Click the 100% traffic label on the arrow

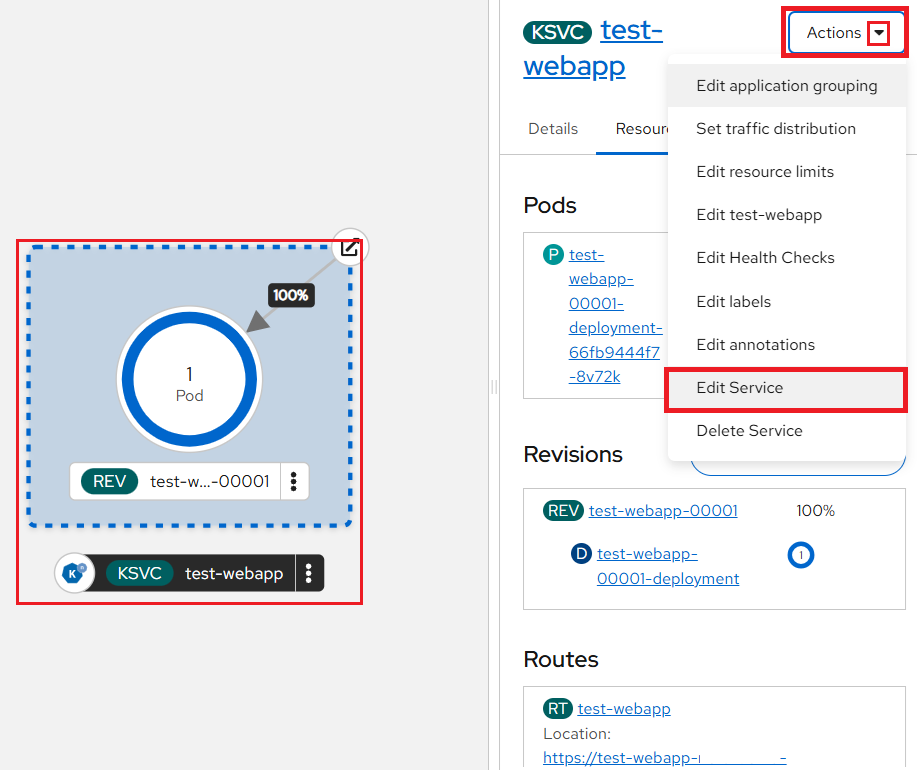tap(291, 296)
